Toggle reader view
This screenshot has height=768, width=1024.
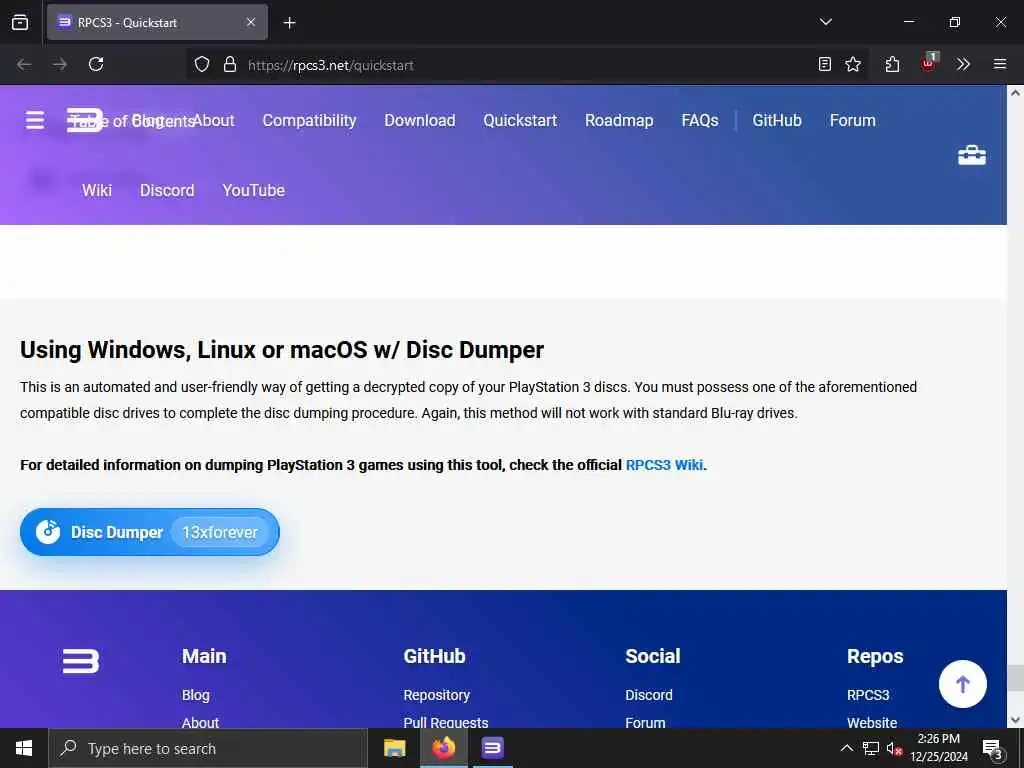tap(825, 64)
